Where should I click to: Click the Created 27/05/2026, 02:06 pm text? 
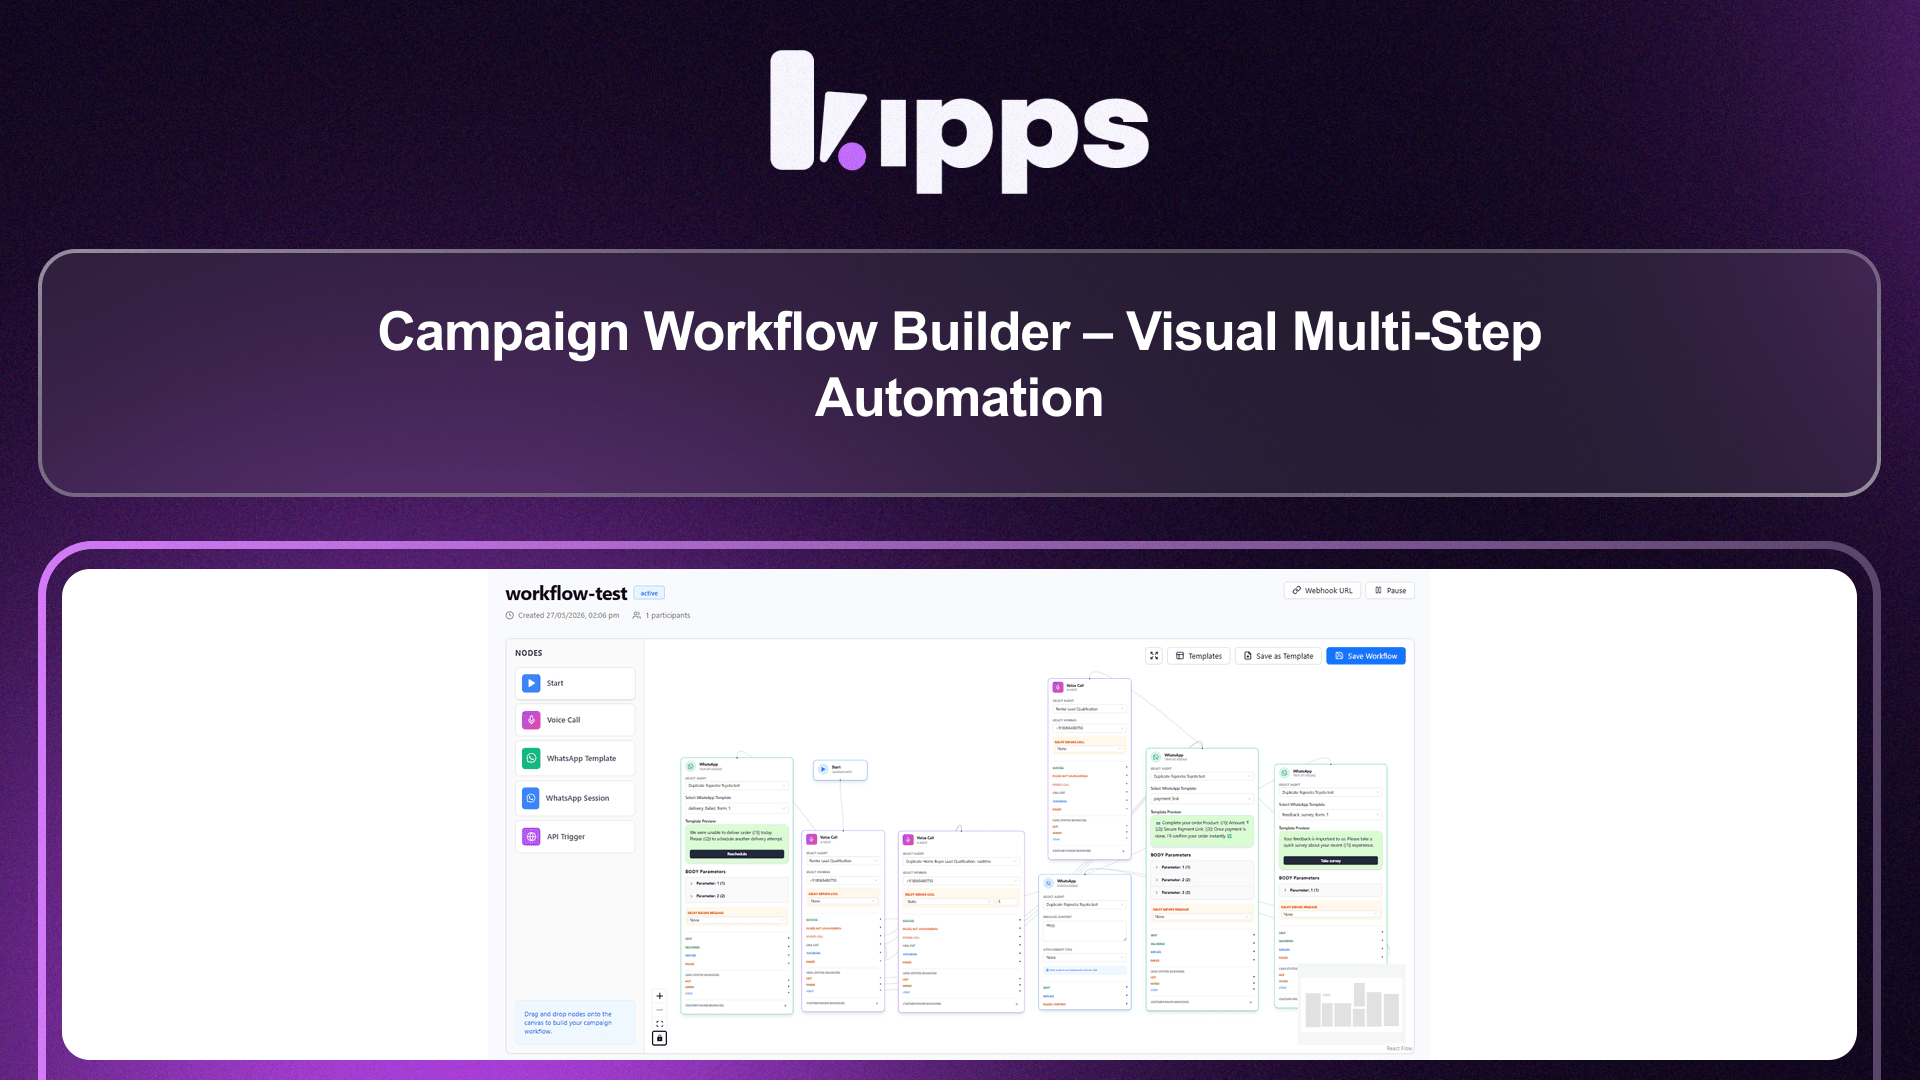(x=568, y=616)
